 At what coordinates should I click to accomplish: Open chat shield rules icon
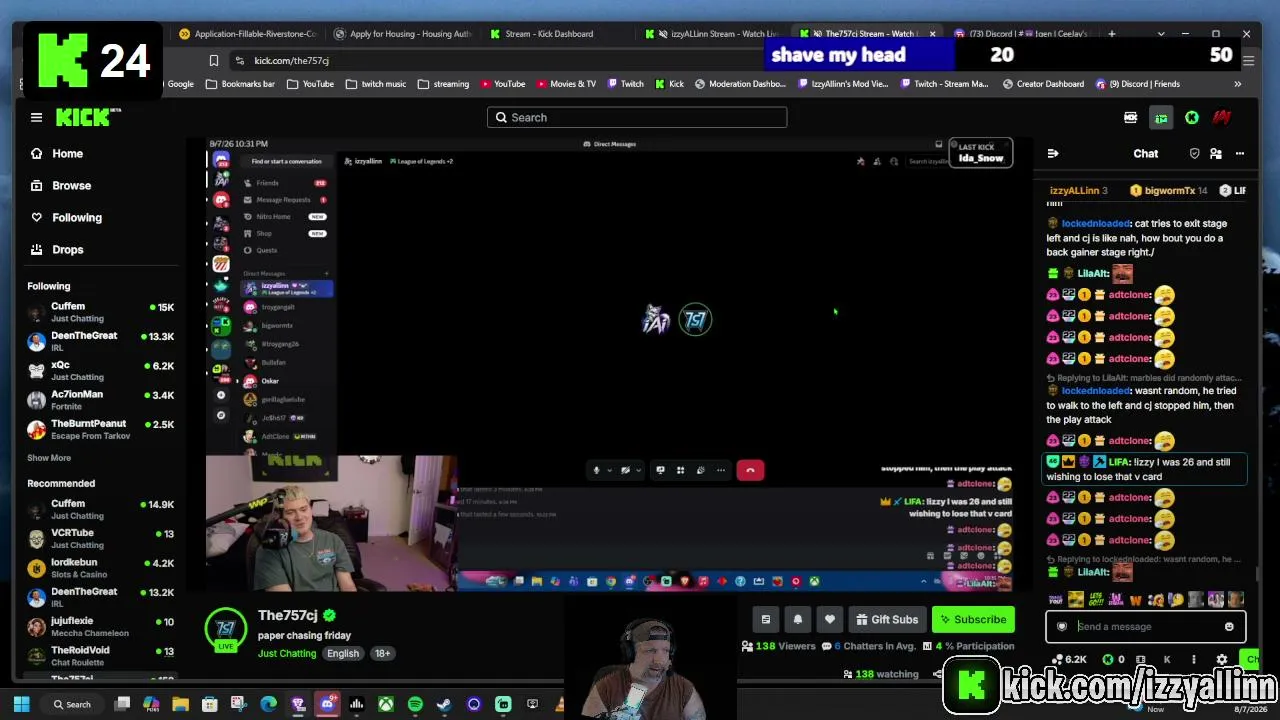(x=1194, y=154)
